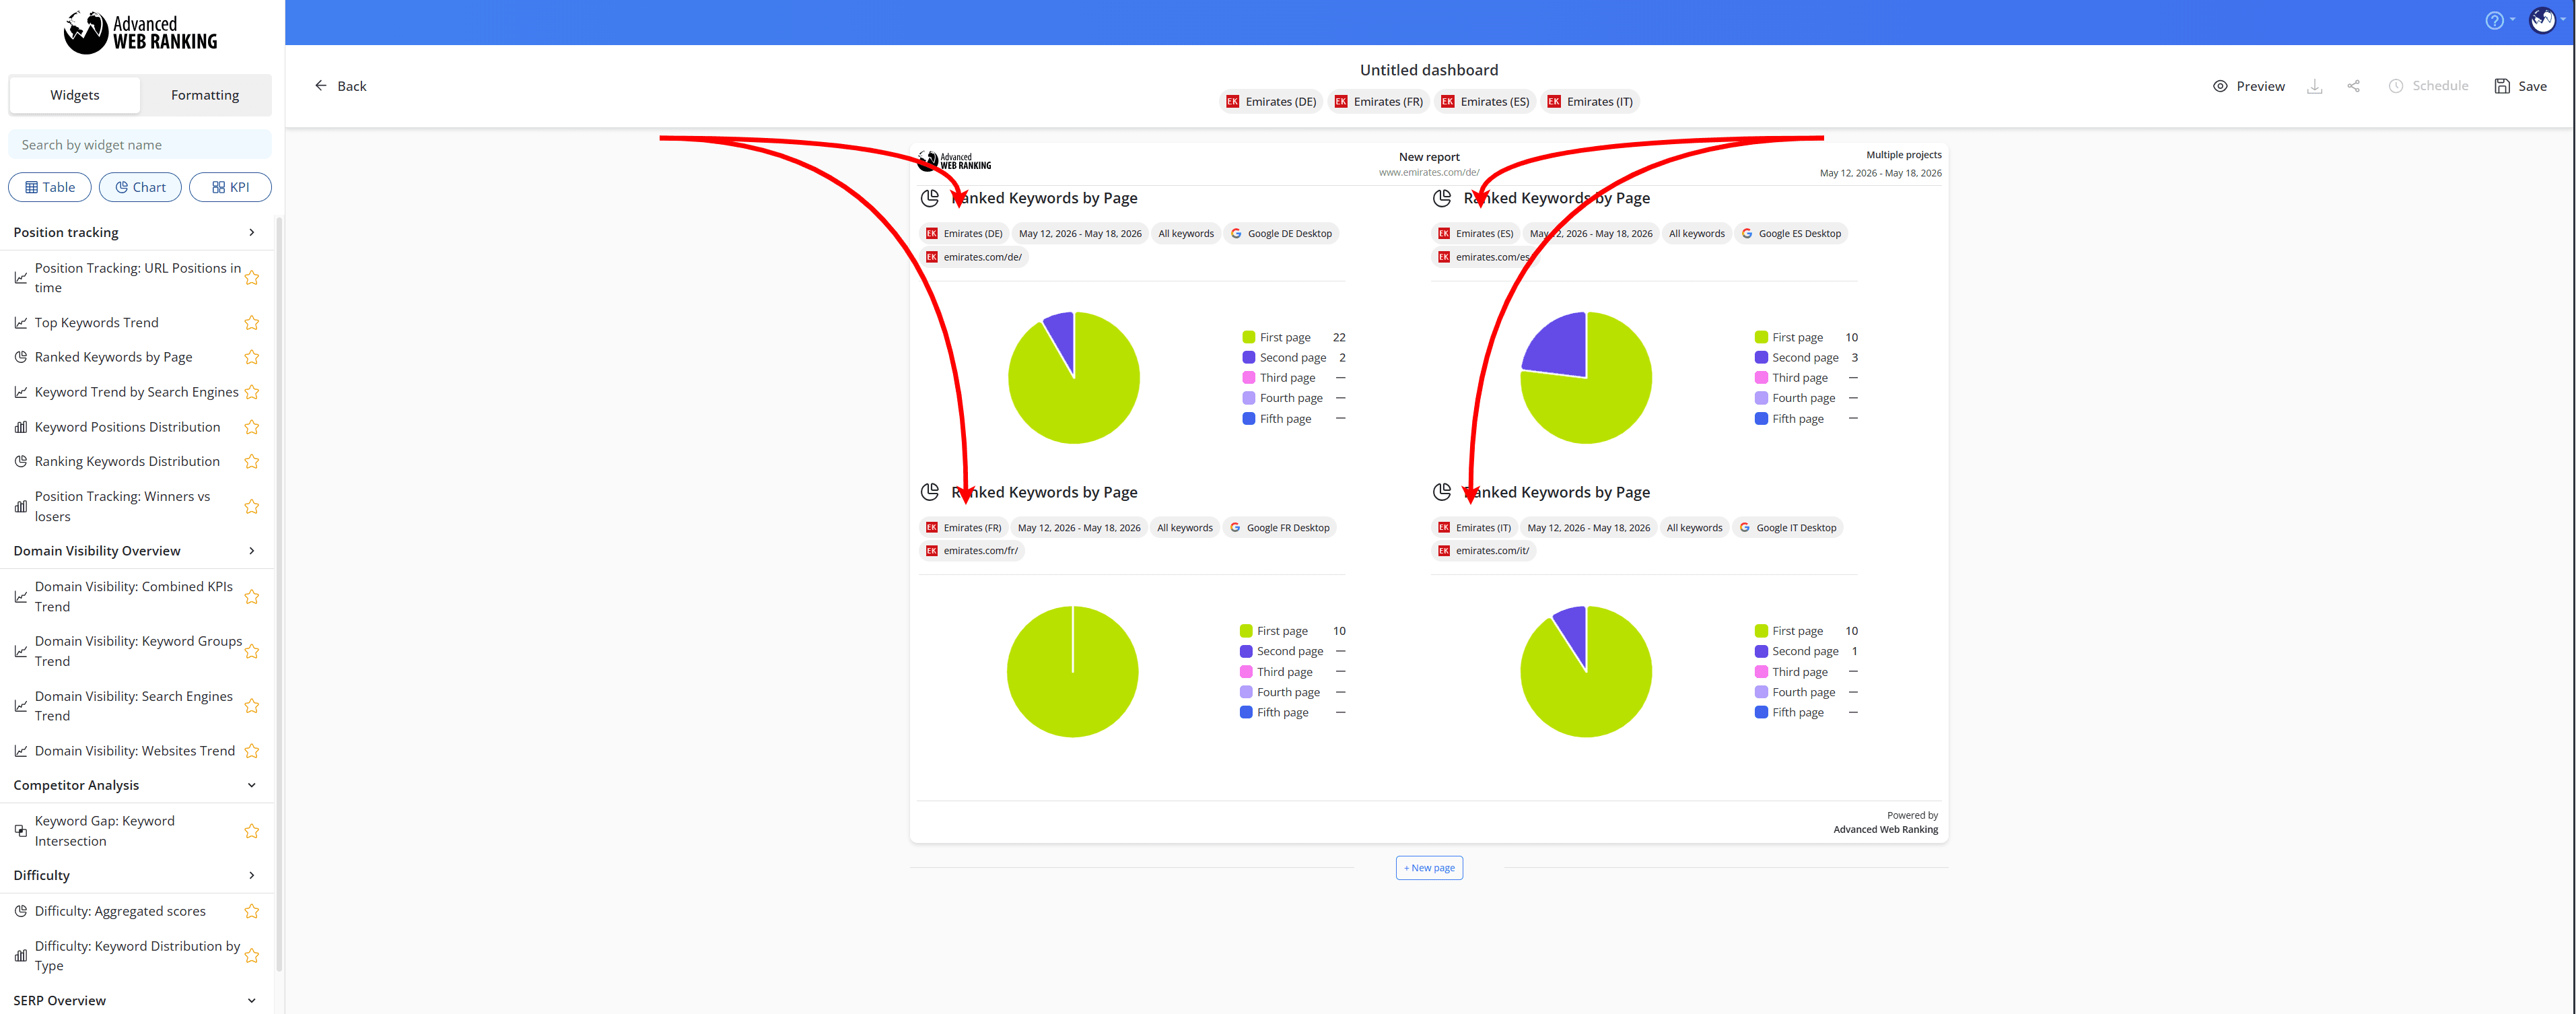The image size is (2576, 1014).
Task: Expand the Domain Visibility Overview section
Action: coord(251,551)
